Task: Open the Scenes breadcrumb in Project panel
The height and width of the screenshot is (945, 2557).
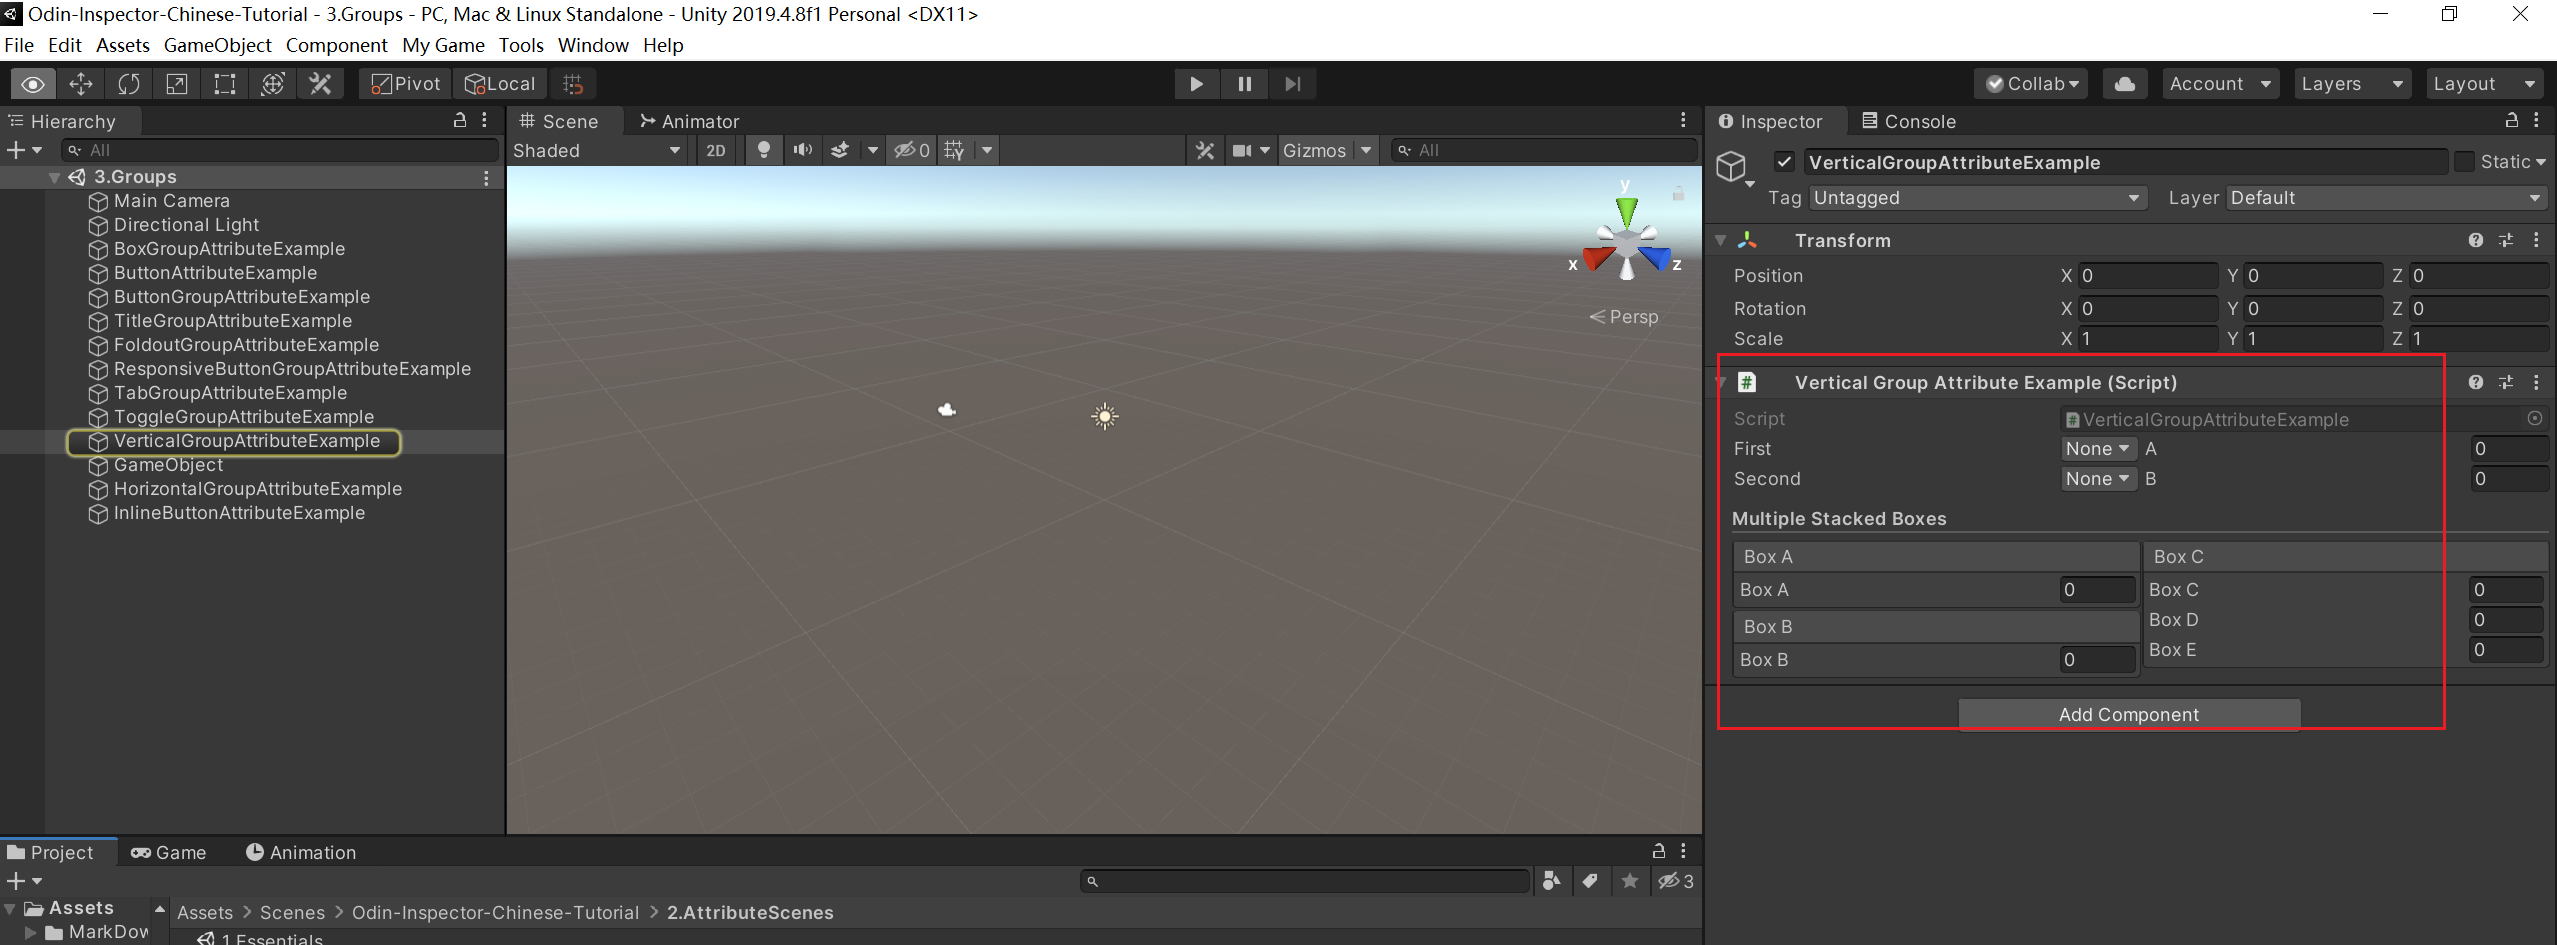Action: [x=292, y=912]
